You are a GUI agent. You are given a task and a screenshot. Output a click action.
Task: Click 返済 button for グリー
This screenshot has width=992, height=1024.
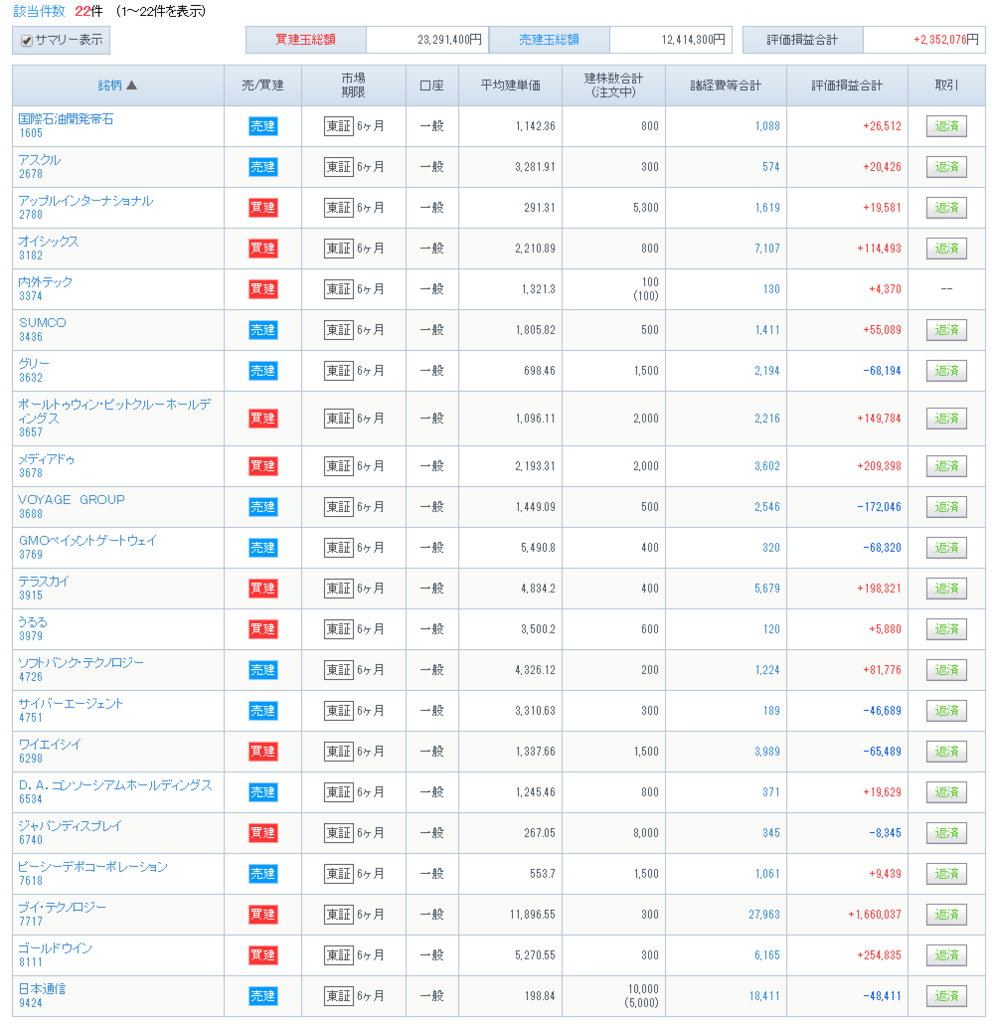[946, 371]
